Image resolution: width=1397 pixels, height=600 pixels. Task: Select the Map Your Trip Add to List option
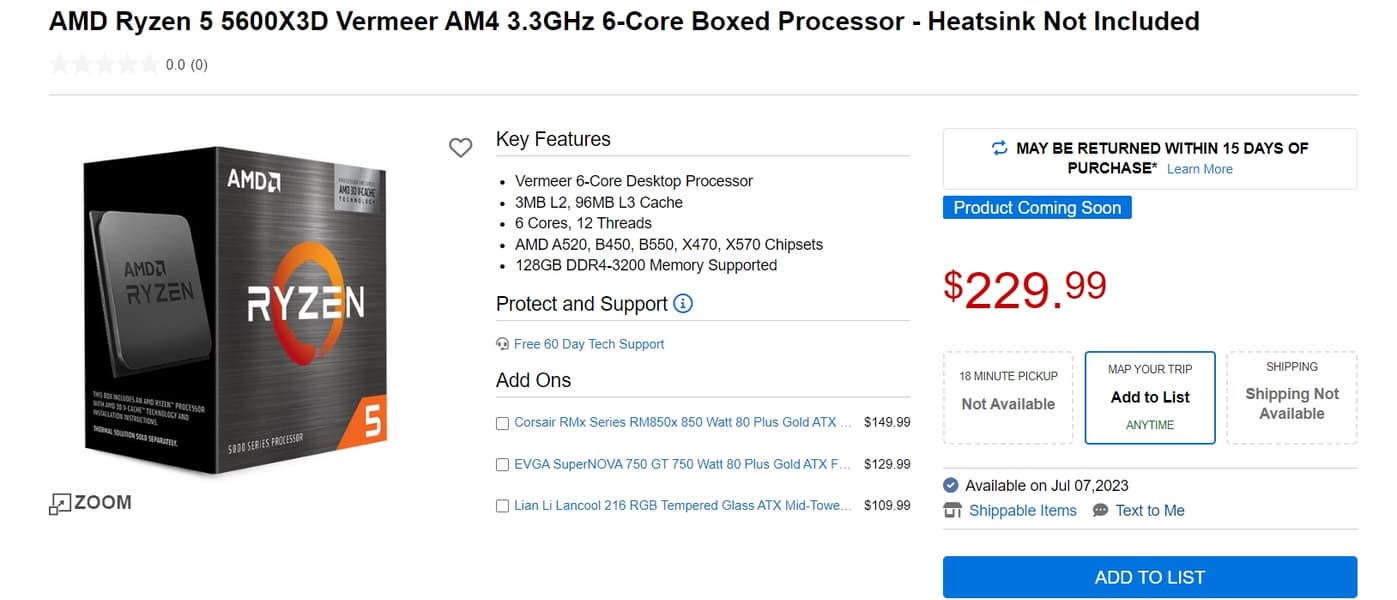1149,397
